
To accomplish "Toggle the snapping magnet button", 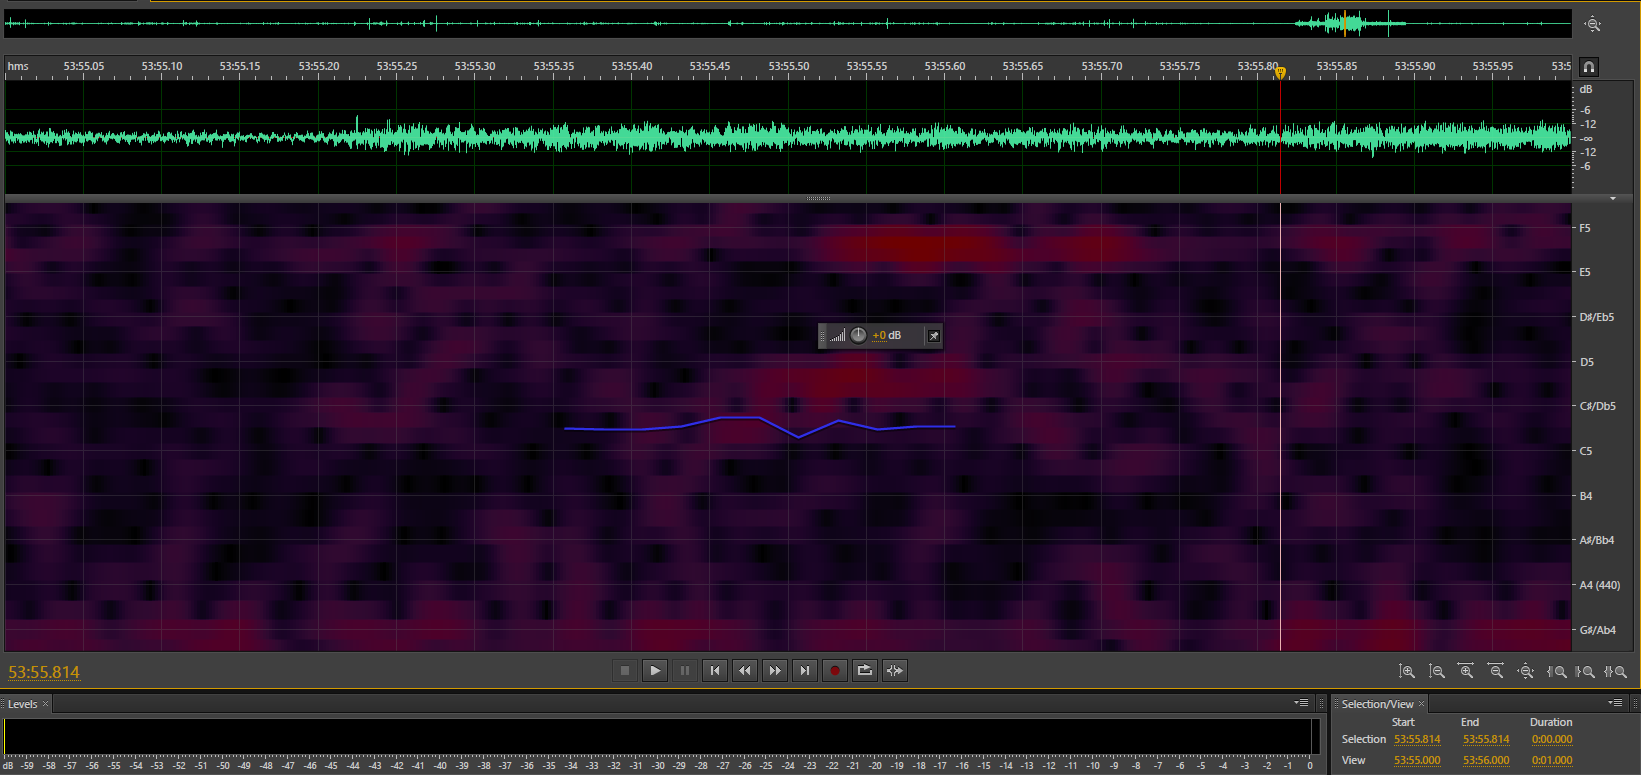I will (1589, 67).
